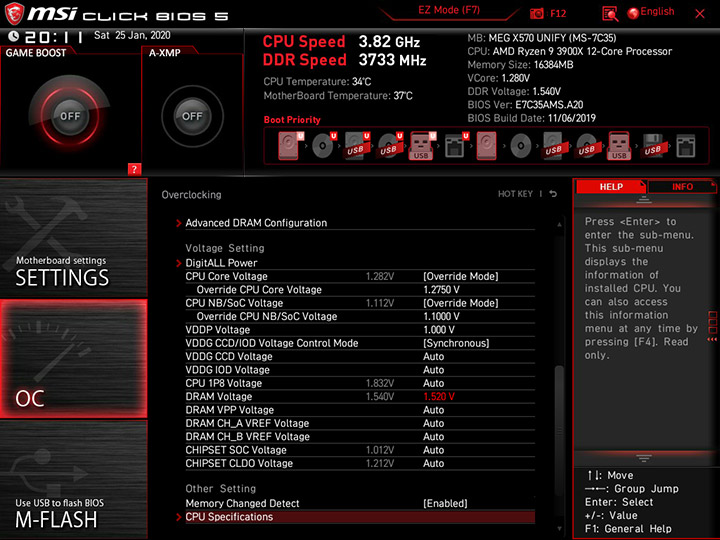Pick the legacy USB hard disk boot icon
The image size is (720, 540).
point(553,146)
